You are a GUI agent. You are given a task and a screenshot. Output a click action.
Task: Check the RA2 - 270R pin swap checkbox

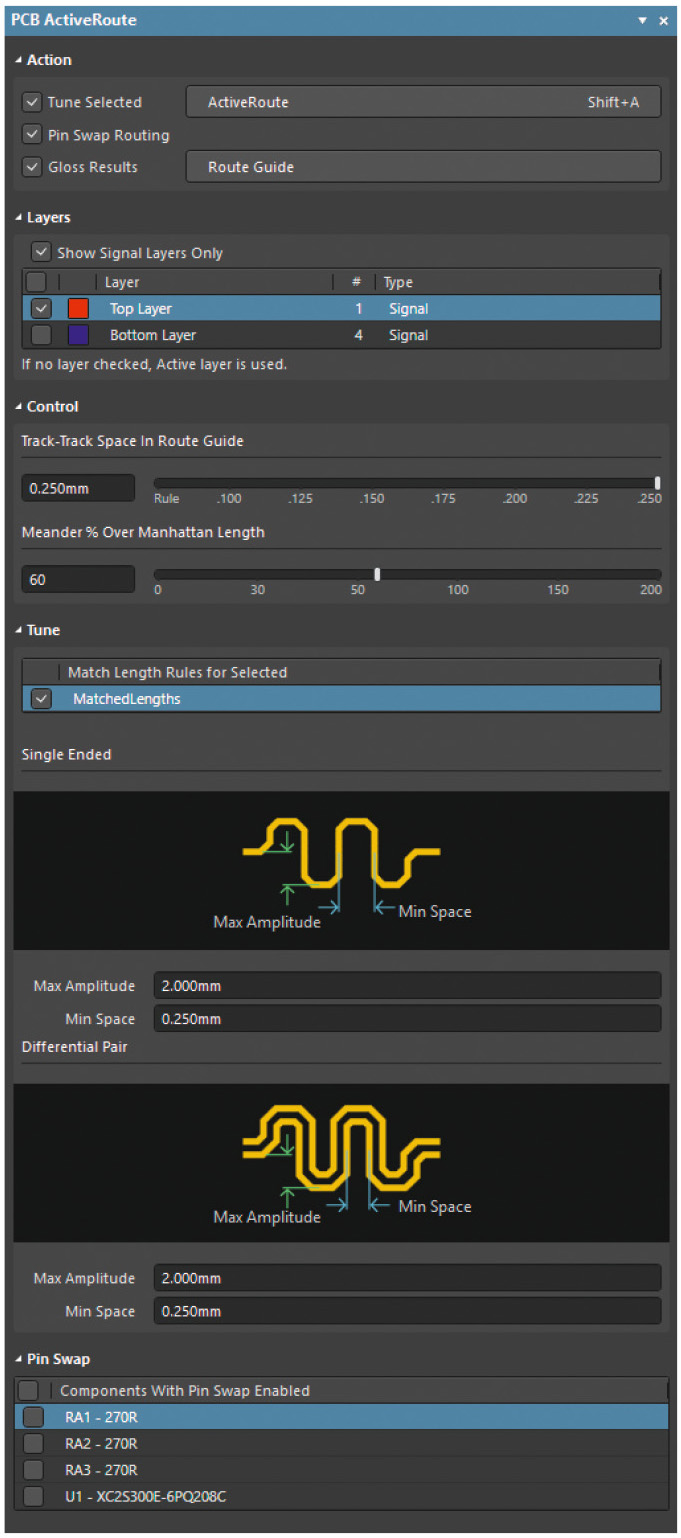pos(33,1443)
